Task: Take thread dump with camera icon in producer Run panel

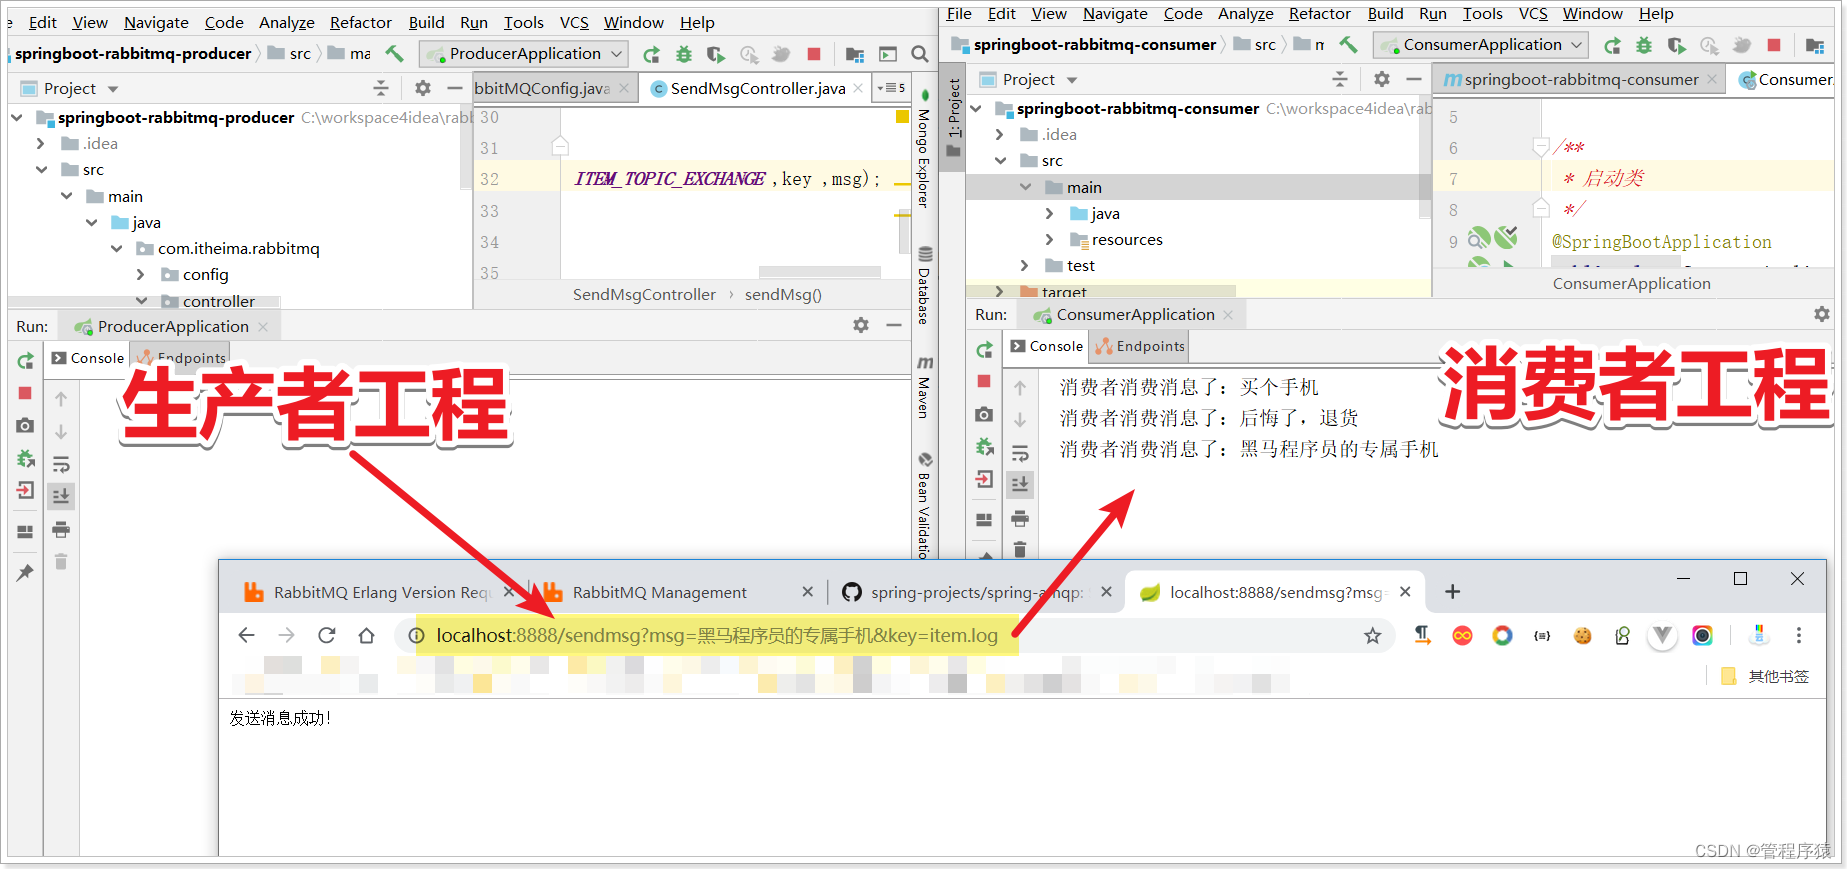Action: pyautogui.click(x=26, y=426)
